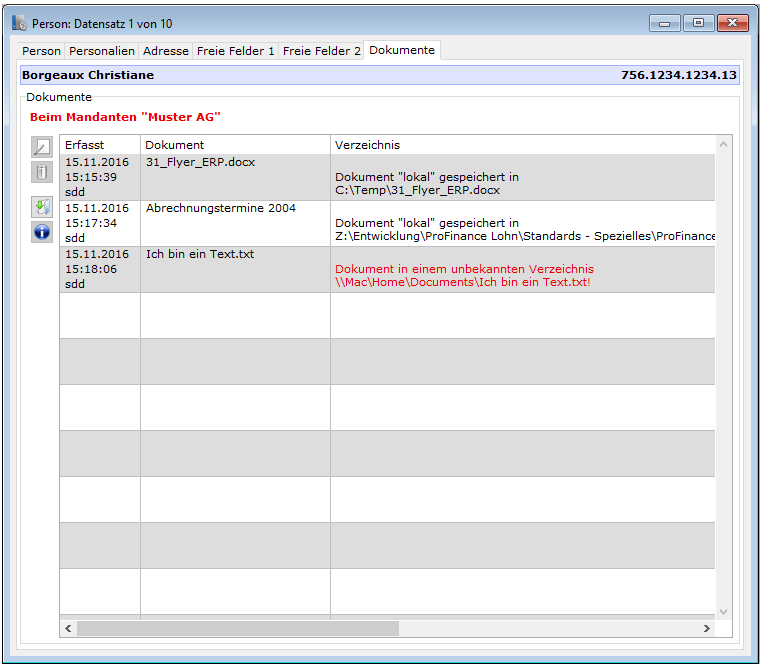The height and width of the screenshot is (670, 766).
Task: Open the Personalien tab
Action: pyautogui.click(x=101, y=51)
